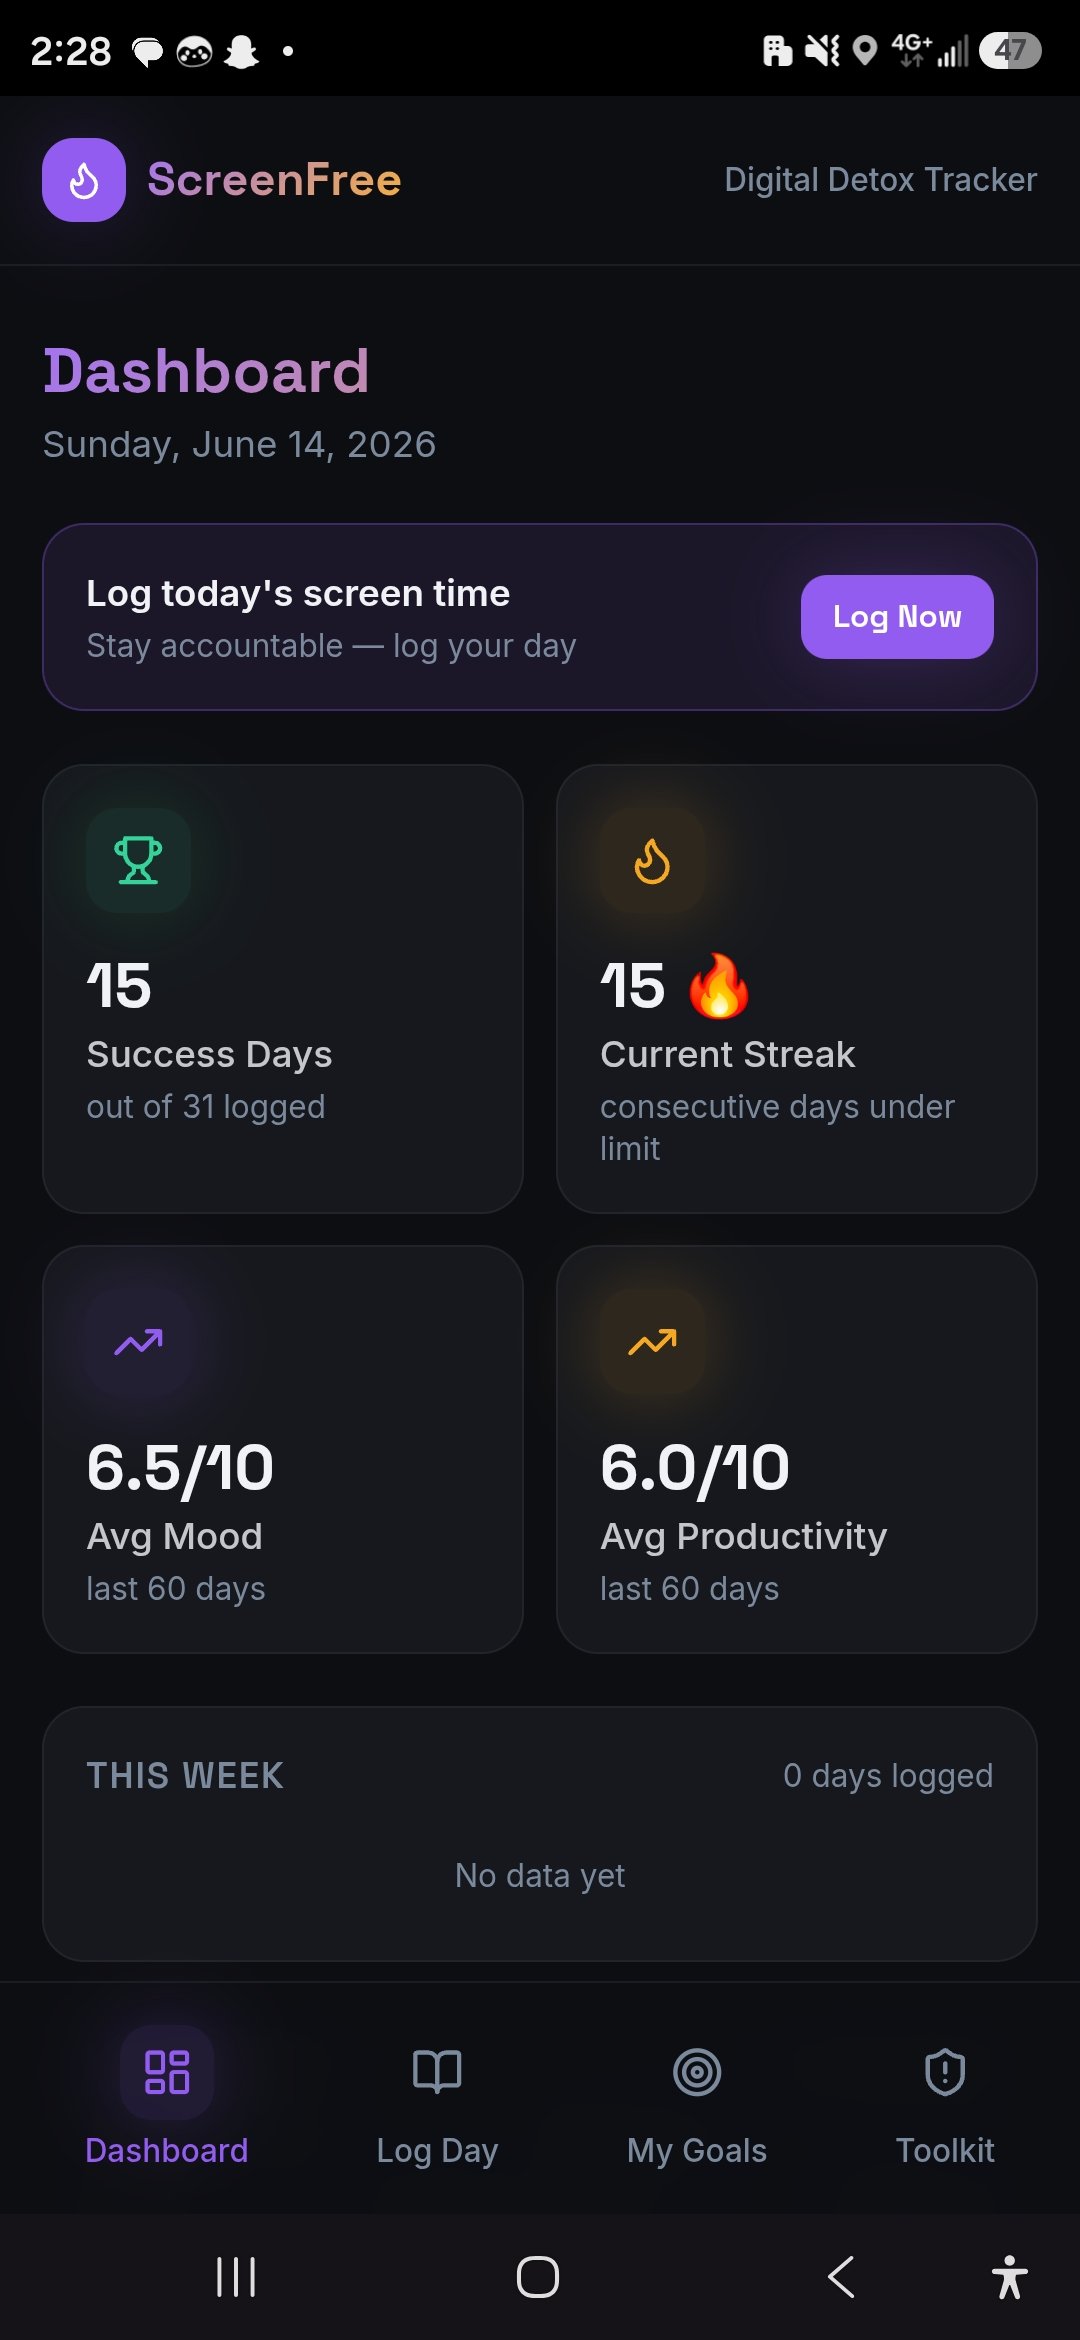
Task: Tap the orange flame streak icon
Action: tap(652, 860)
